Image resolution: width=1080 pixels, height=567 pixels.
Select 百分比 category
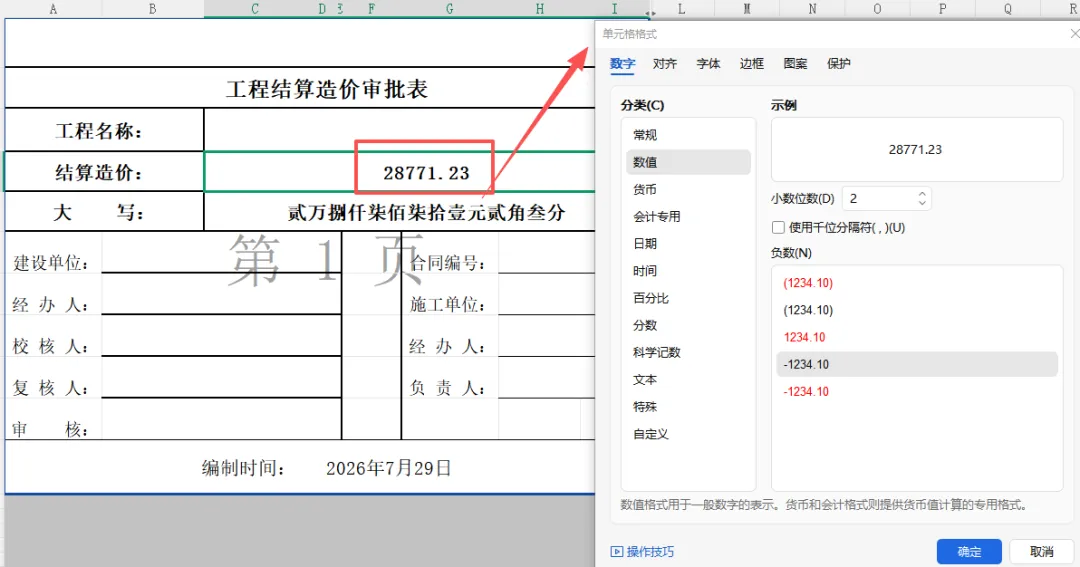pyautogui.click(x=688, y=298)
